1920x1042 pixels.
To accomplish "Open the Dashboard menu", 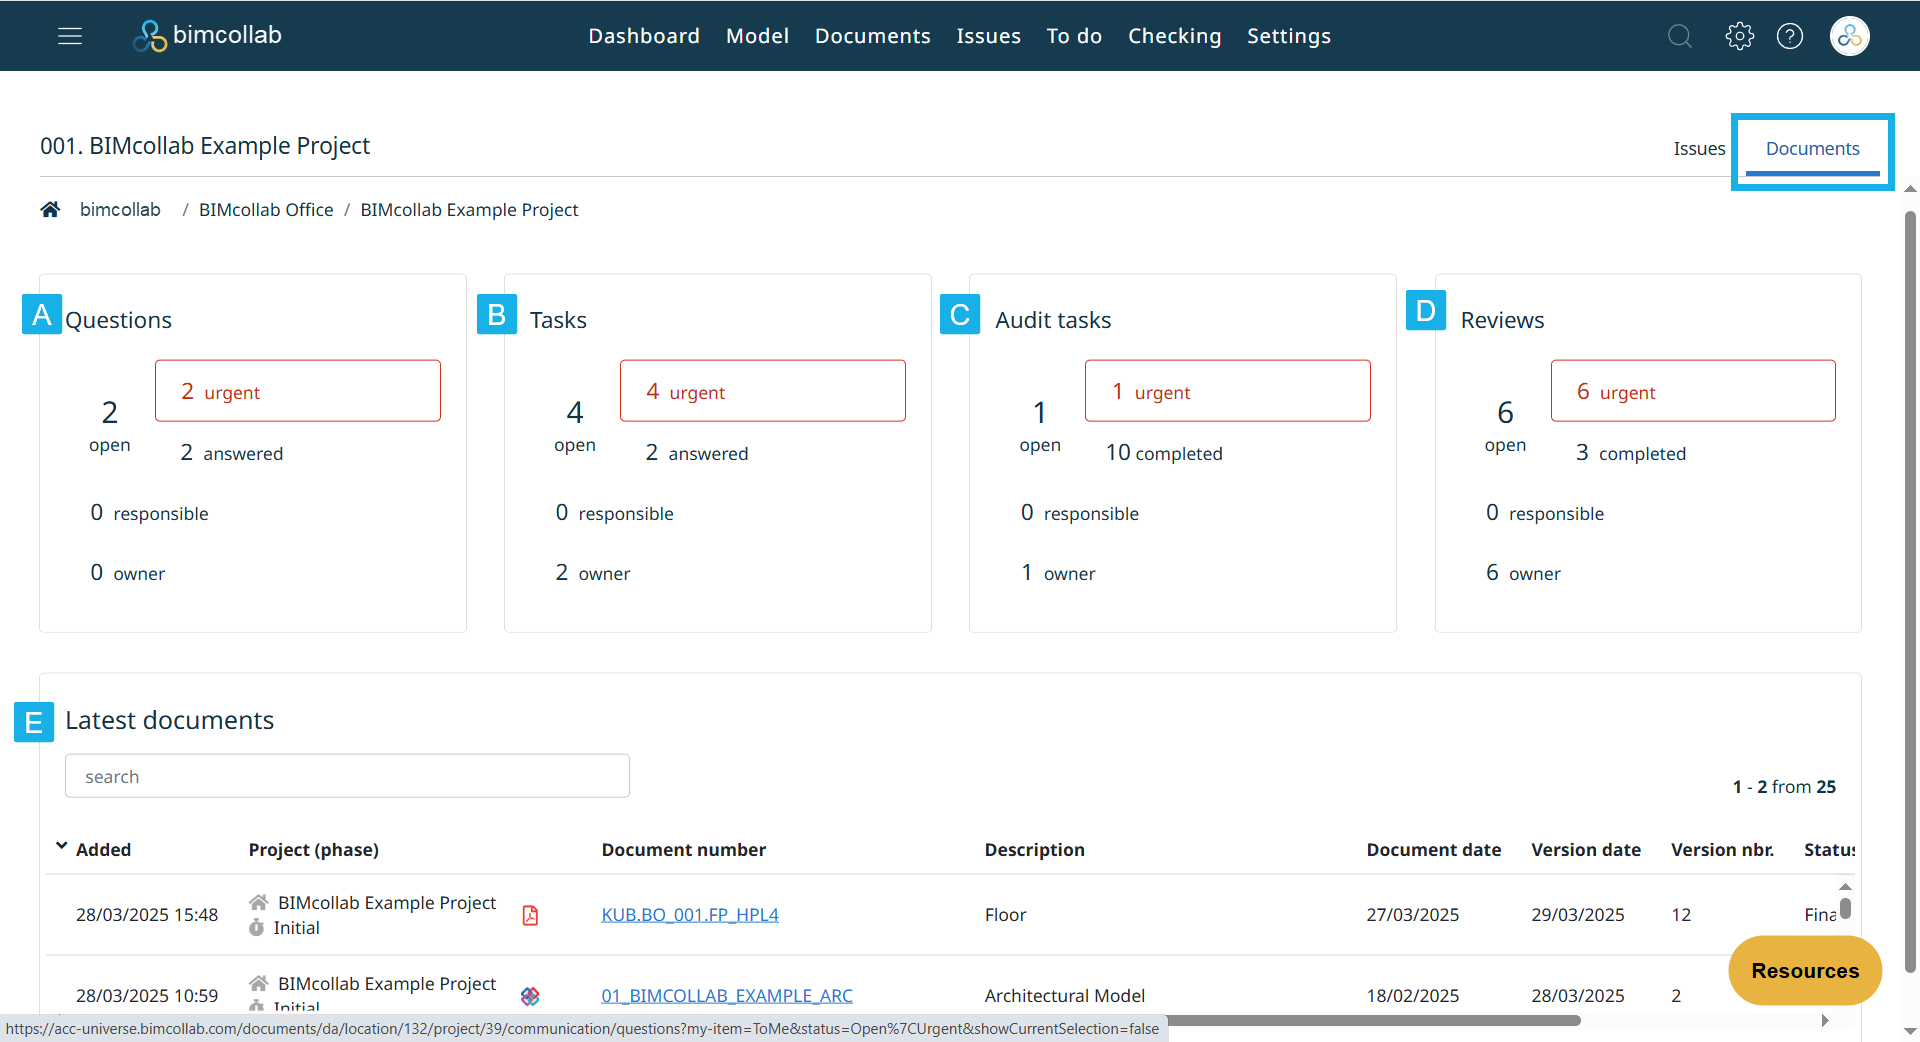I will 644,36.
